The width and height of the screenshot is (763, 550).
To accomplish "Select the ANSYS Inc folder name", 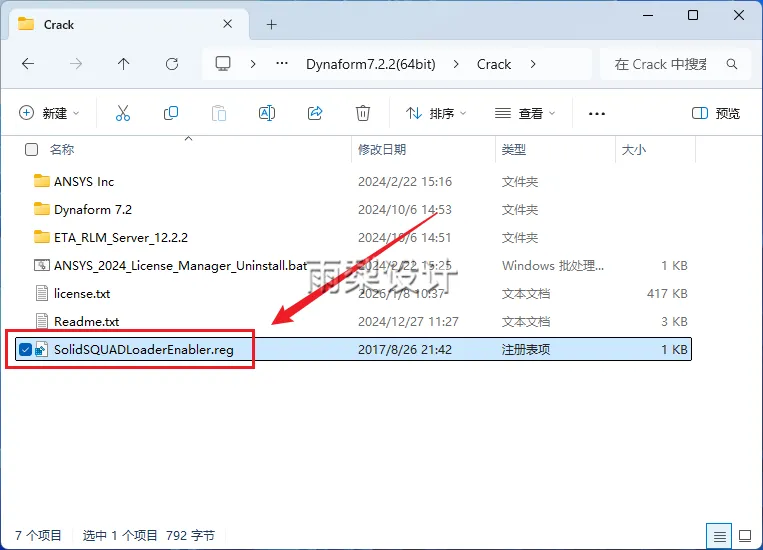I will 84,182.
